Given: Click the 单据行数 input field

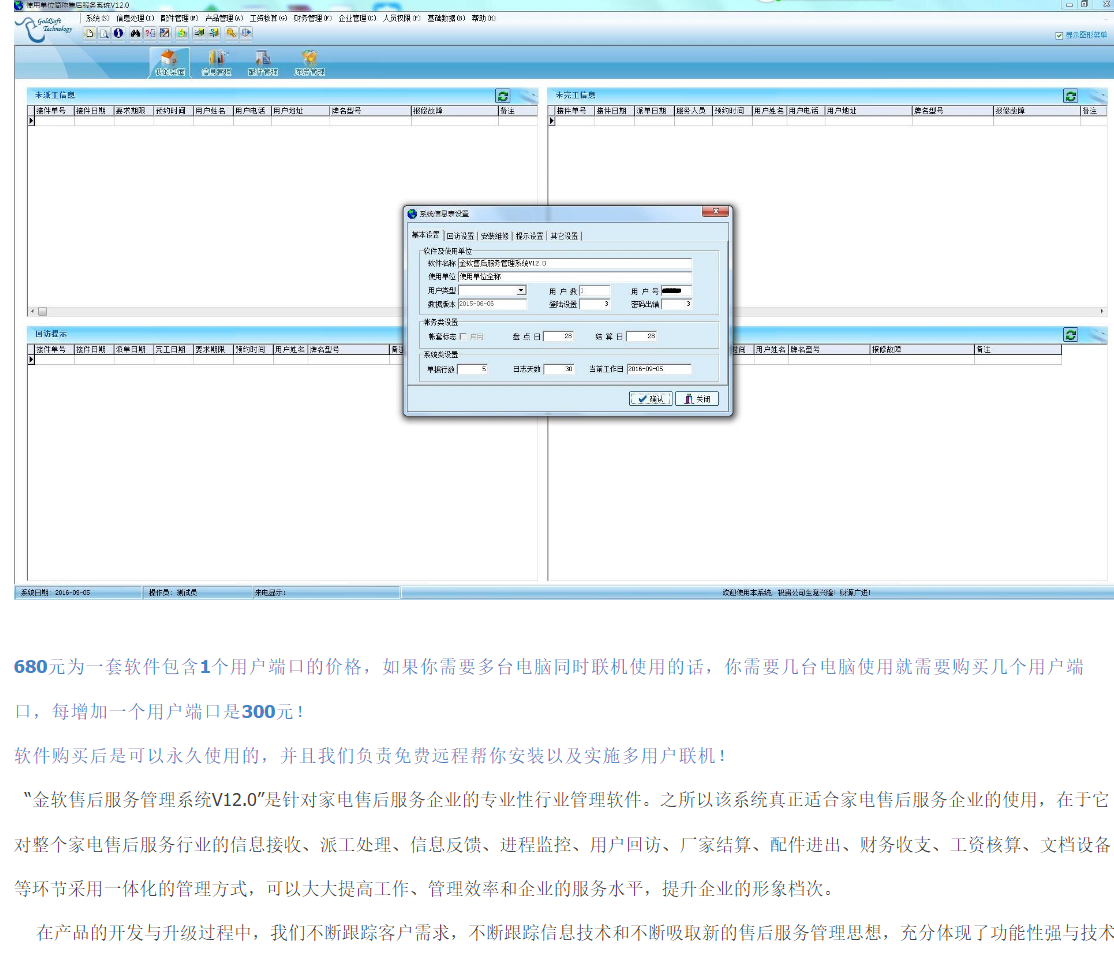Looking at the screenshot, I should pyautogui.click(x=473, y=370).
